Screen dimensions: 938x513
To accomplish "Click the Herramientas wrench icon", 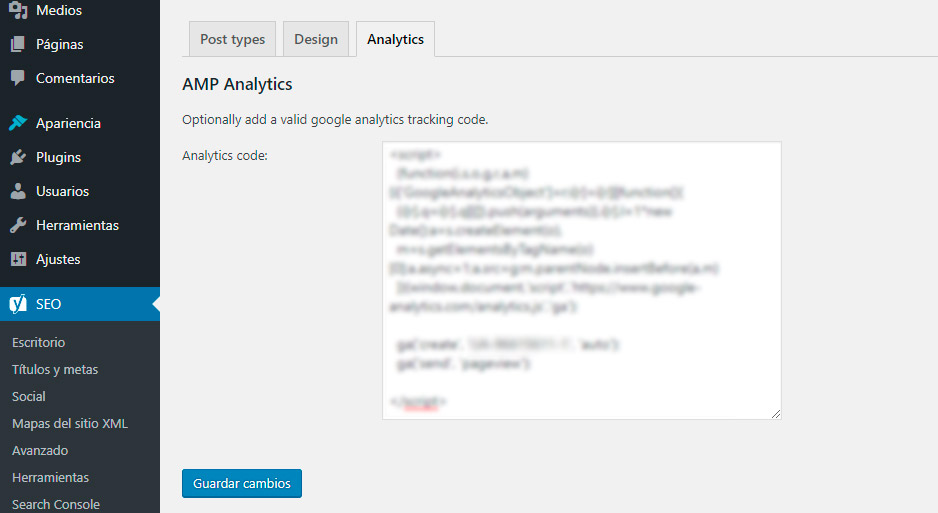I will pyautogui.click(x=18, y=225).
